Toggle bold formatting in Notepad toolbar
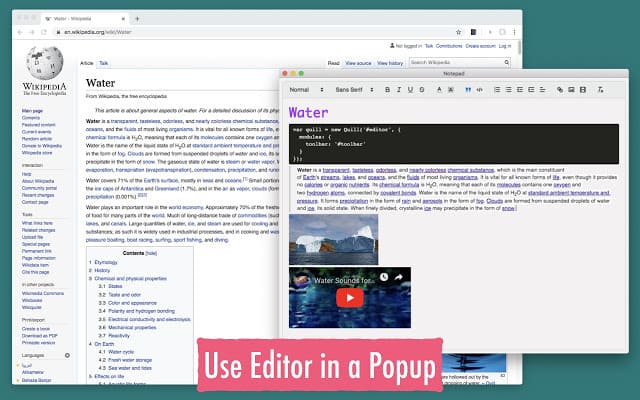Image resolution: width=640 pixels, height=400 pixels. tap(387, 90)
